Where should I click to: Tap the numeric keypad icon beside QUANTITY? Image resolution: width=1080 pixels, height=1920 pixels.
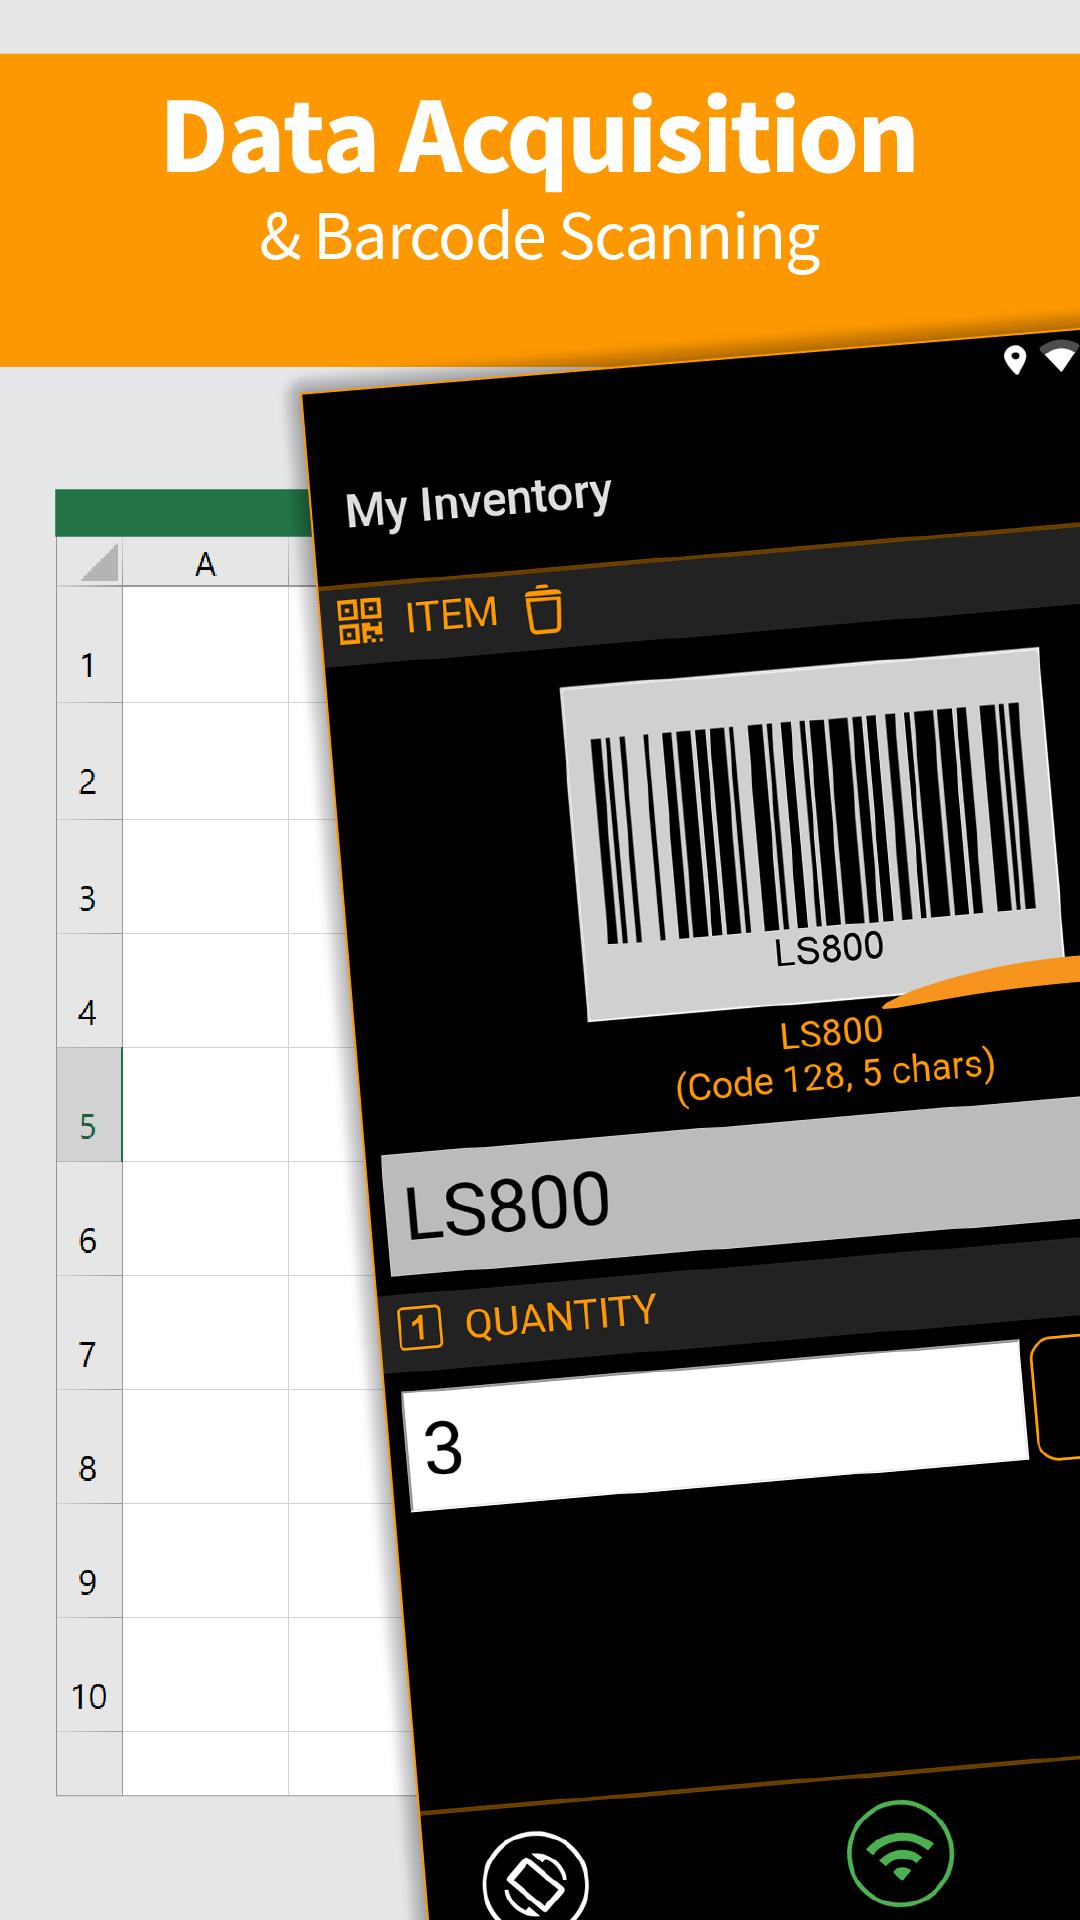(420, 1328)
